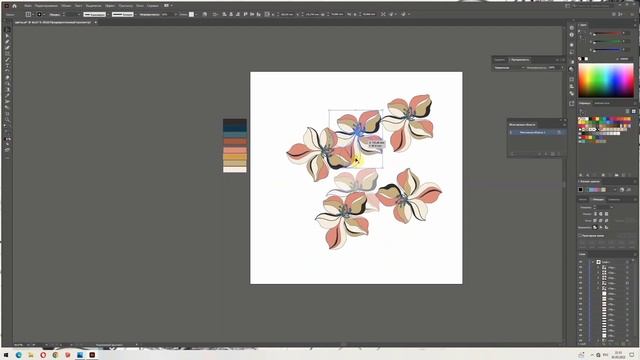
Task: Close the open document tab
Action: pyautogui.click(x=96, y=22)
